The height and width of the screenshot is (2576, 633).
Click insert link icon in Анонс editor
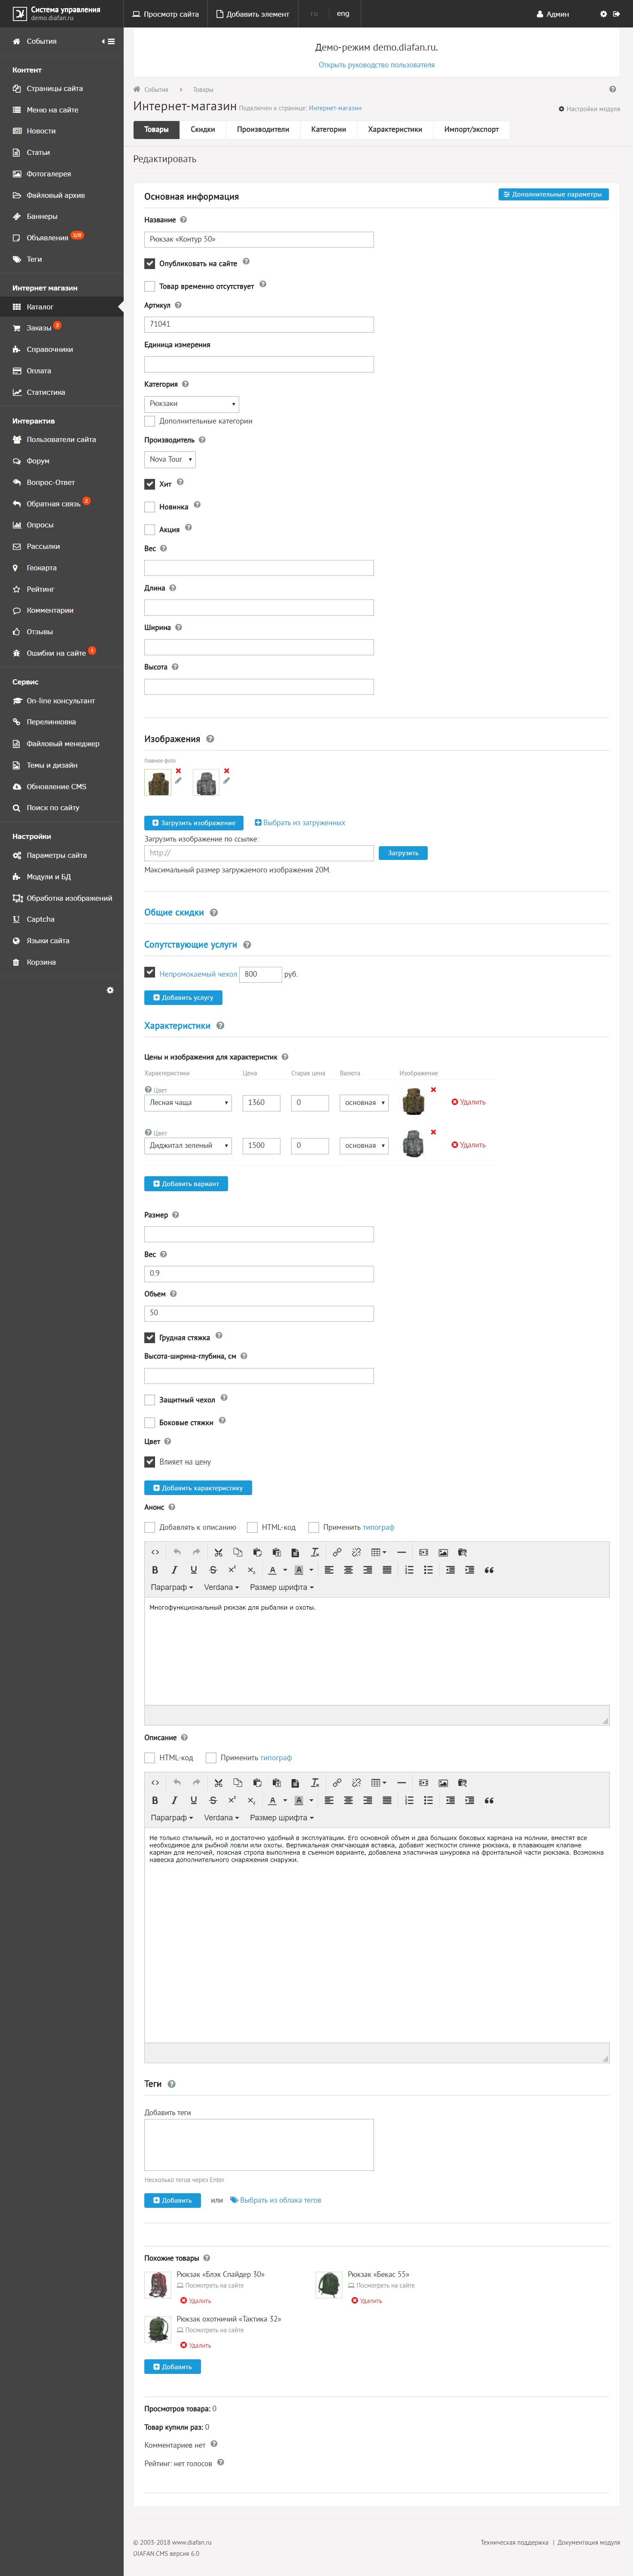(x=337, y=1552)
